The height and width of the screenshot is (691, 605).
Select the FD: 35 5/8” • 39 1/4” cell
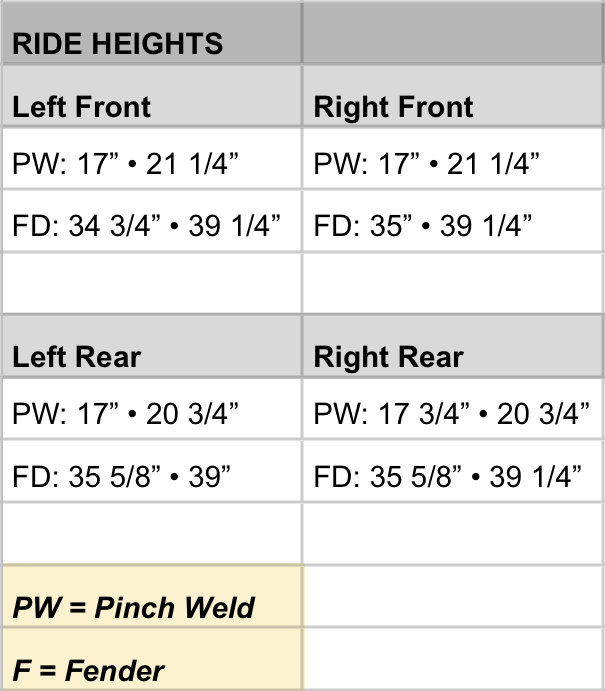[453, 471]
